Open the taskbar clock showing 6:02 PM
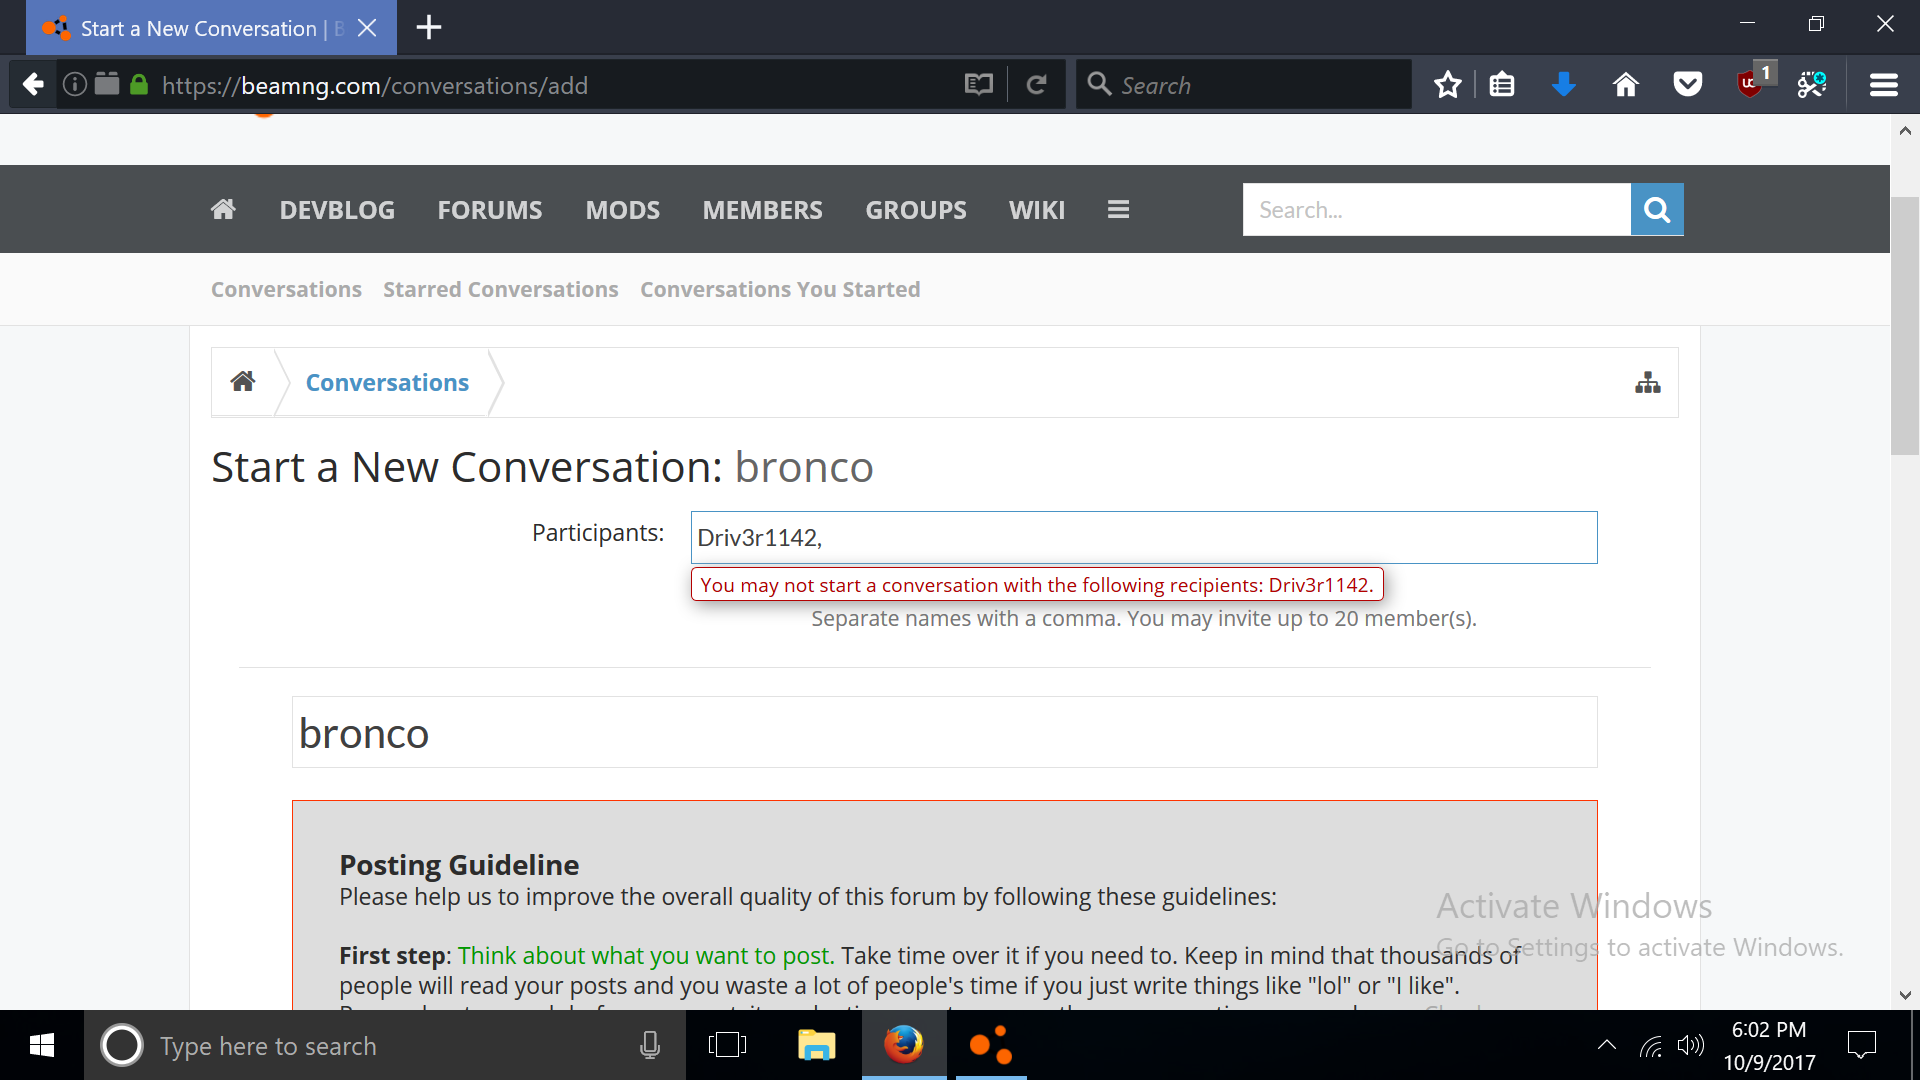Image resolution: width=1920 pixels, height=1080 pixels. coord(1769,1045)
